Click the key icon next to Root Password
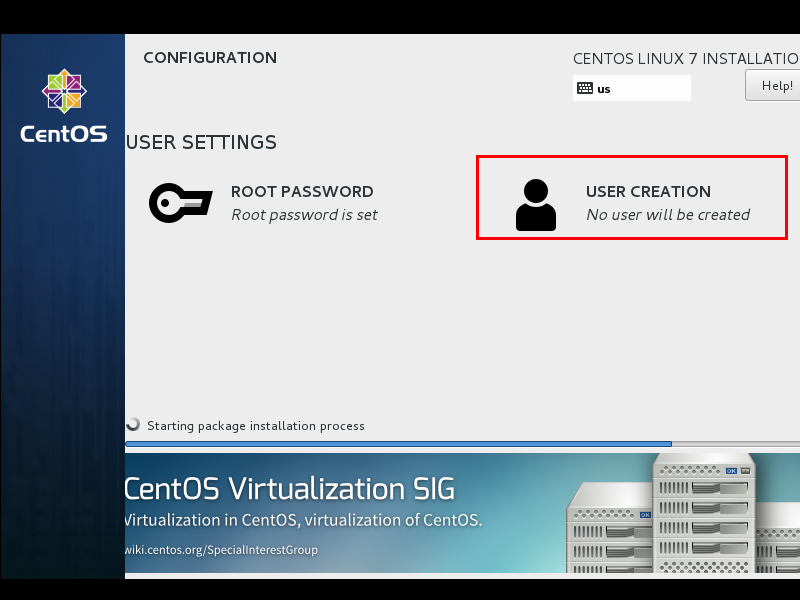 point(180,201)
